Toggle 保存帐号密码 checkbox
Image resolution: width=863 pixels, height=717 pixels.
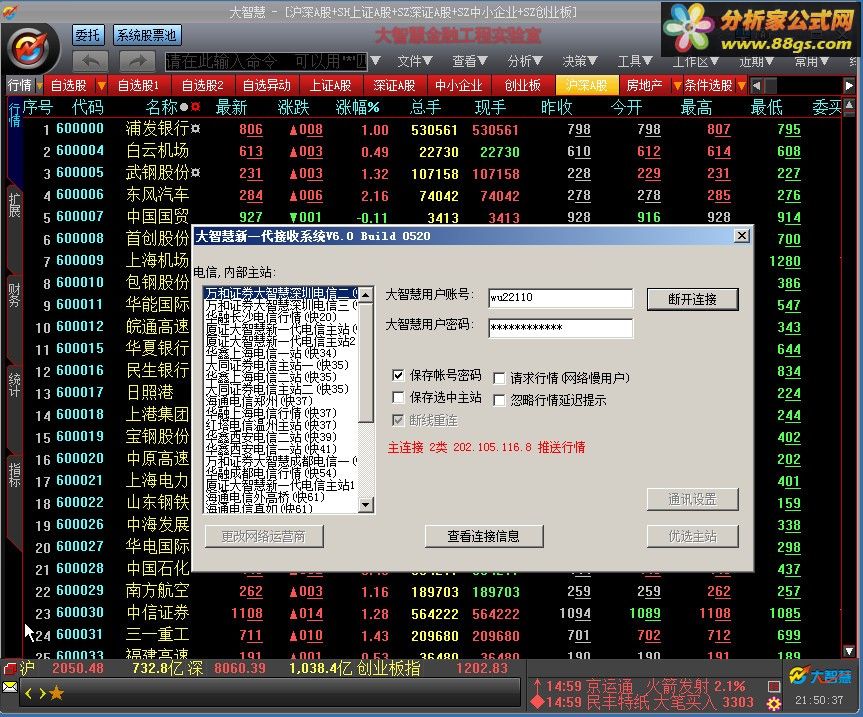(x=398, y=375)
